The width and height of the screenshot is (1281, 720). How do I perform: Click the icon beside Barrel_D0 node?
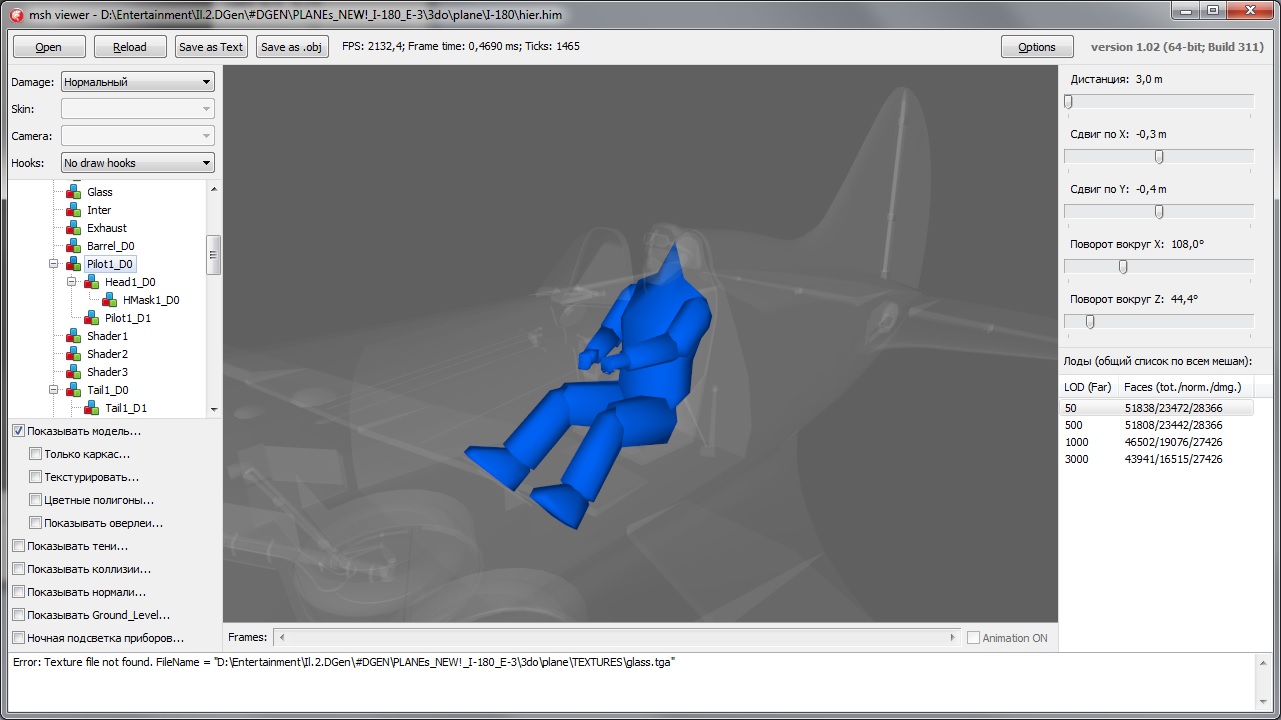[73, 246]
